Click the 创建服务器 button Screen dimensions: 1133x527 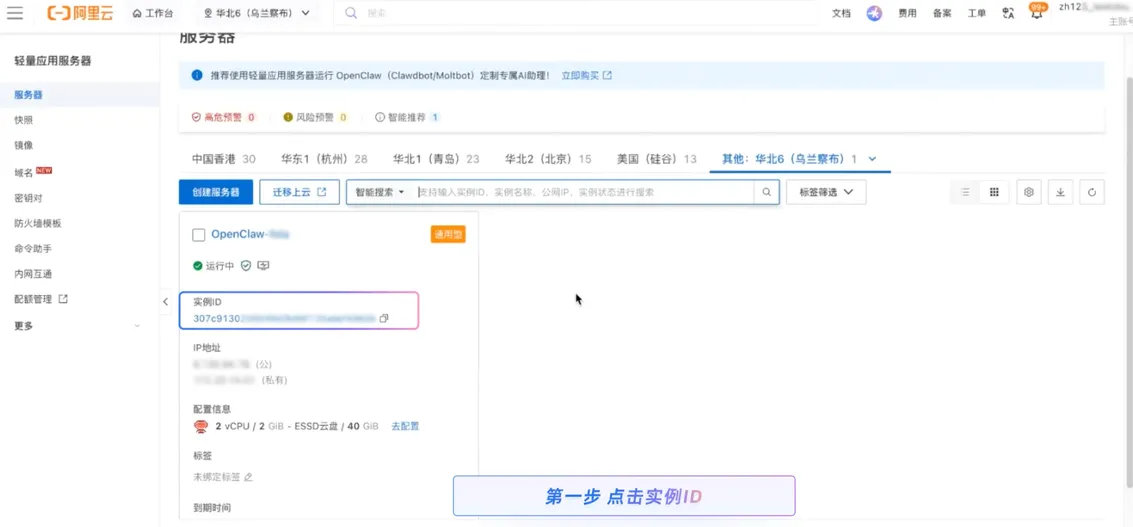tap(216, 192)
